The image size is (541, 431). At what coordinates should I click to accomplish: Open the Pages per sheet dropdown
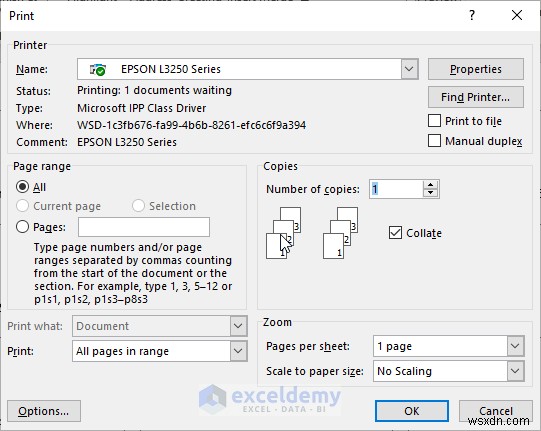(515, 346)
